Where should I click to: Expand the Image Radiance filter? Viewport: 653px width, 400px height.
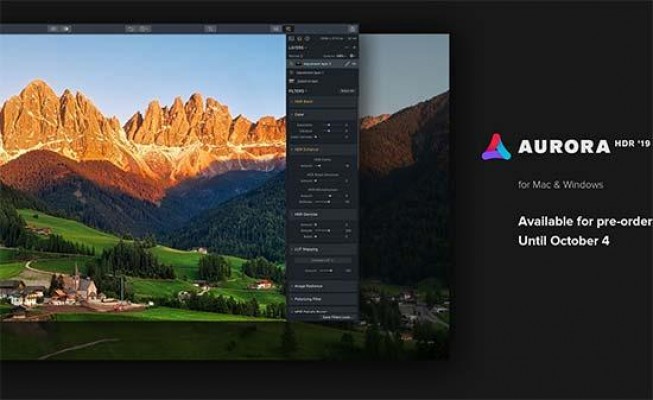pos(322,286)
